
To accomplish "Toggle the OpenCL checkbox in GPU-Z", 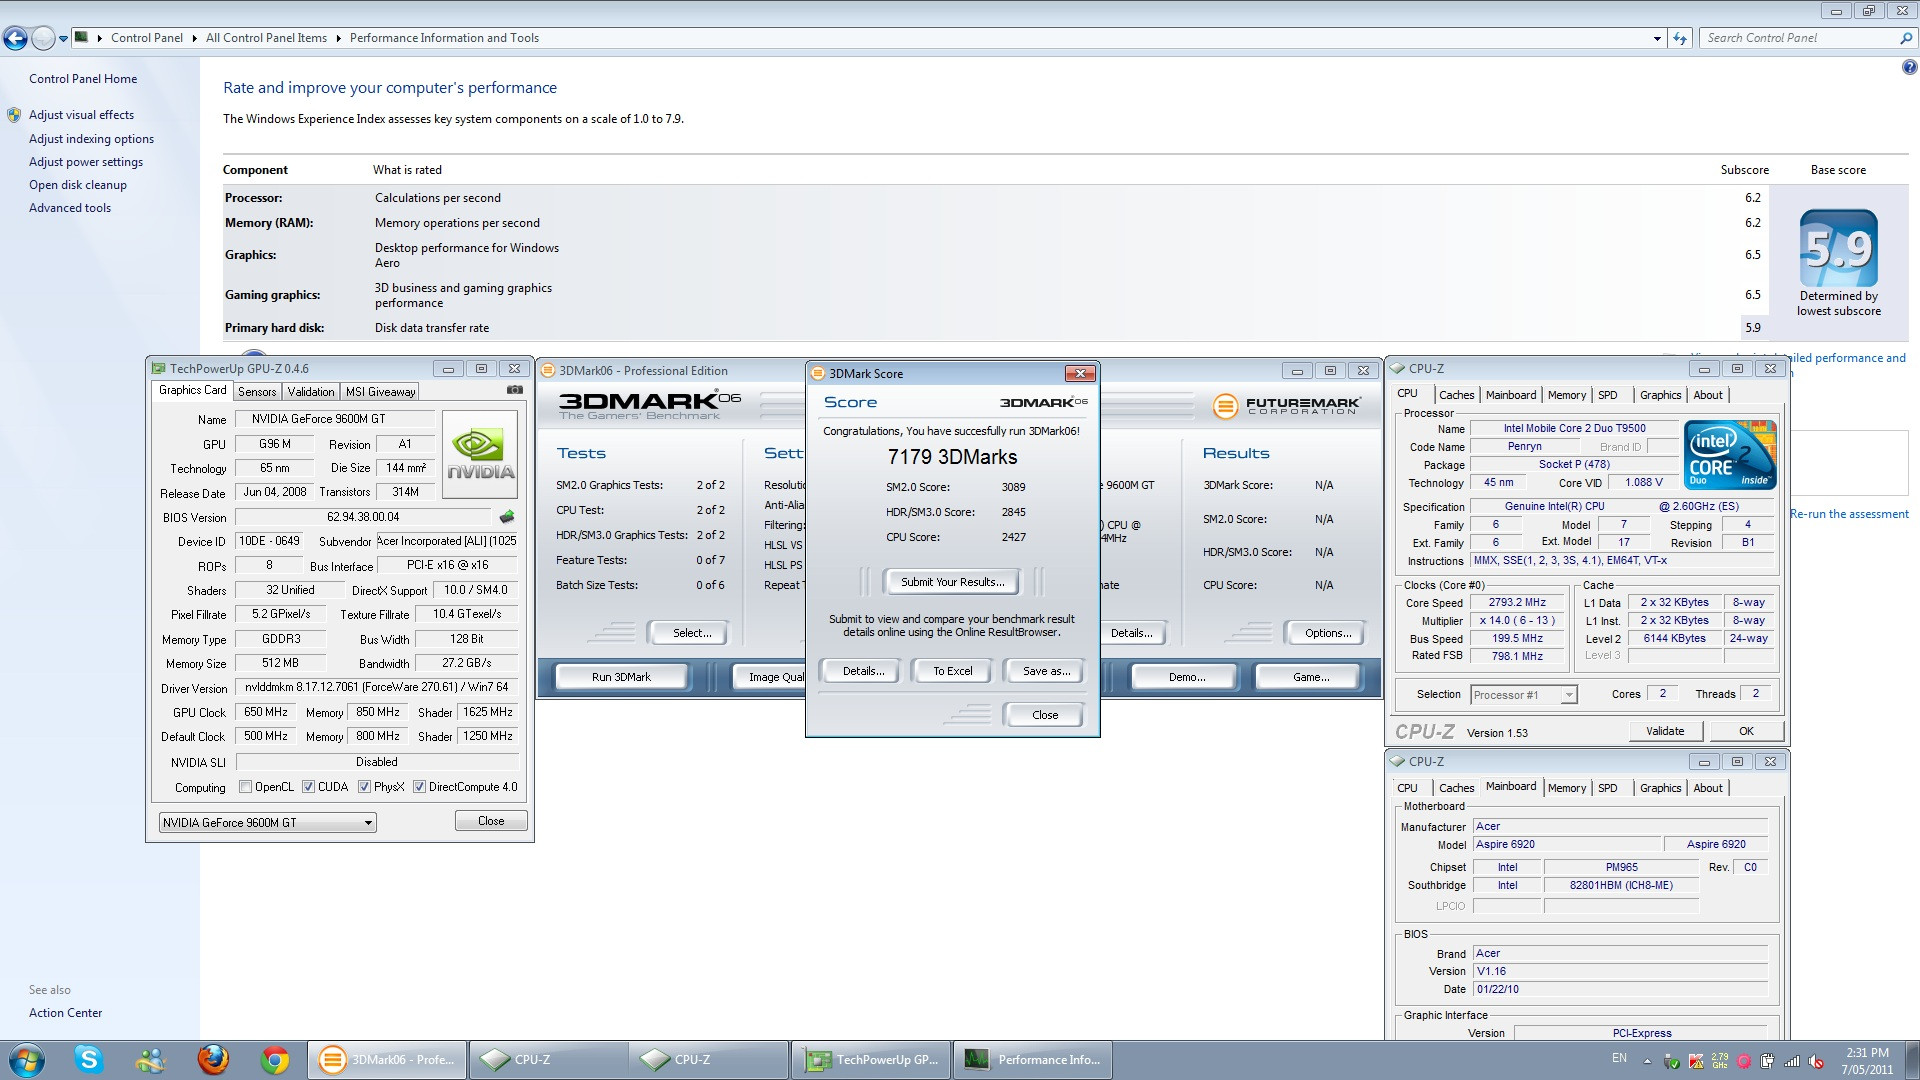I will pos(245,787).
